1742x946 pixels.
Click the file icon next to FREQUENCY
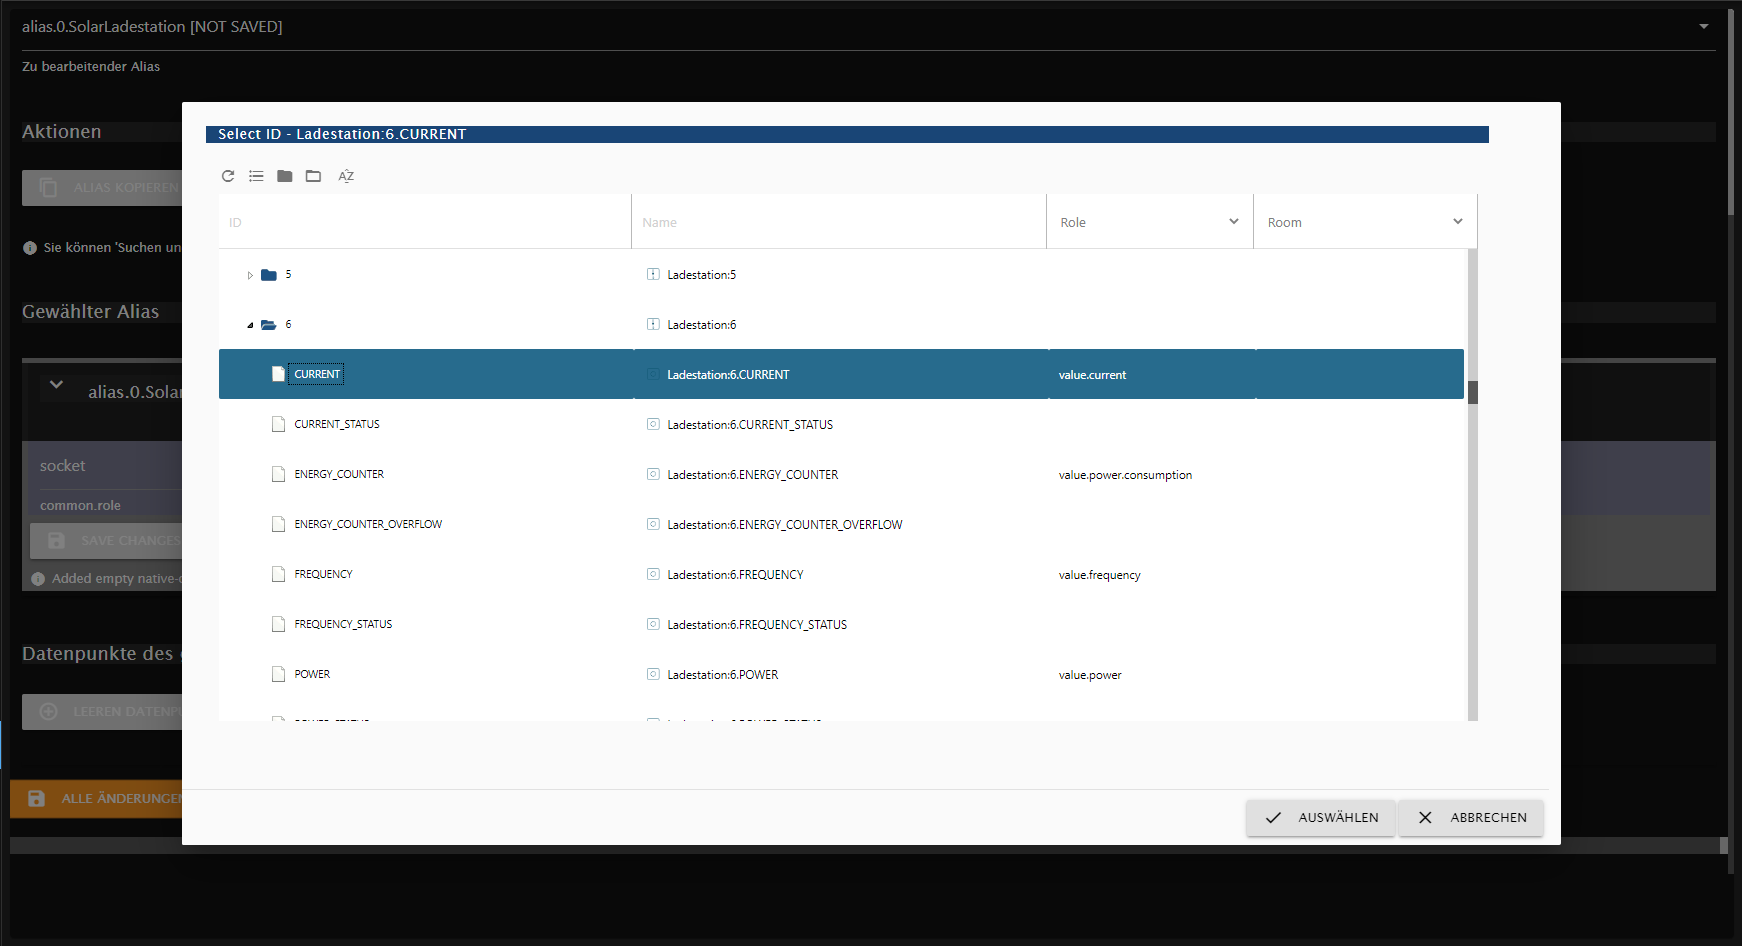pyautogui.click(x=279, y=574)
